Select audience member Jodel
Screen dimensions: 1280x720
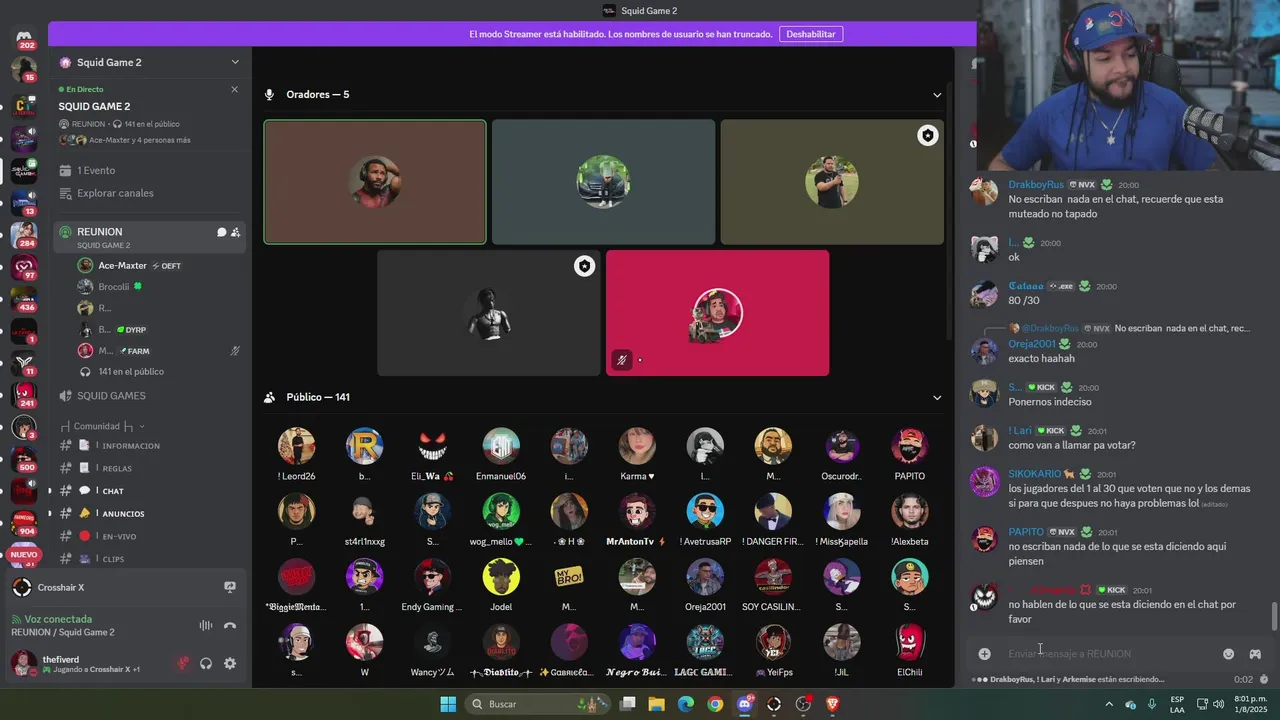[501, 585]
